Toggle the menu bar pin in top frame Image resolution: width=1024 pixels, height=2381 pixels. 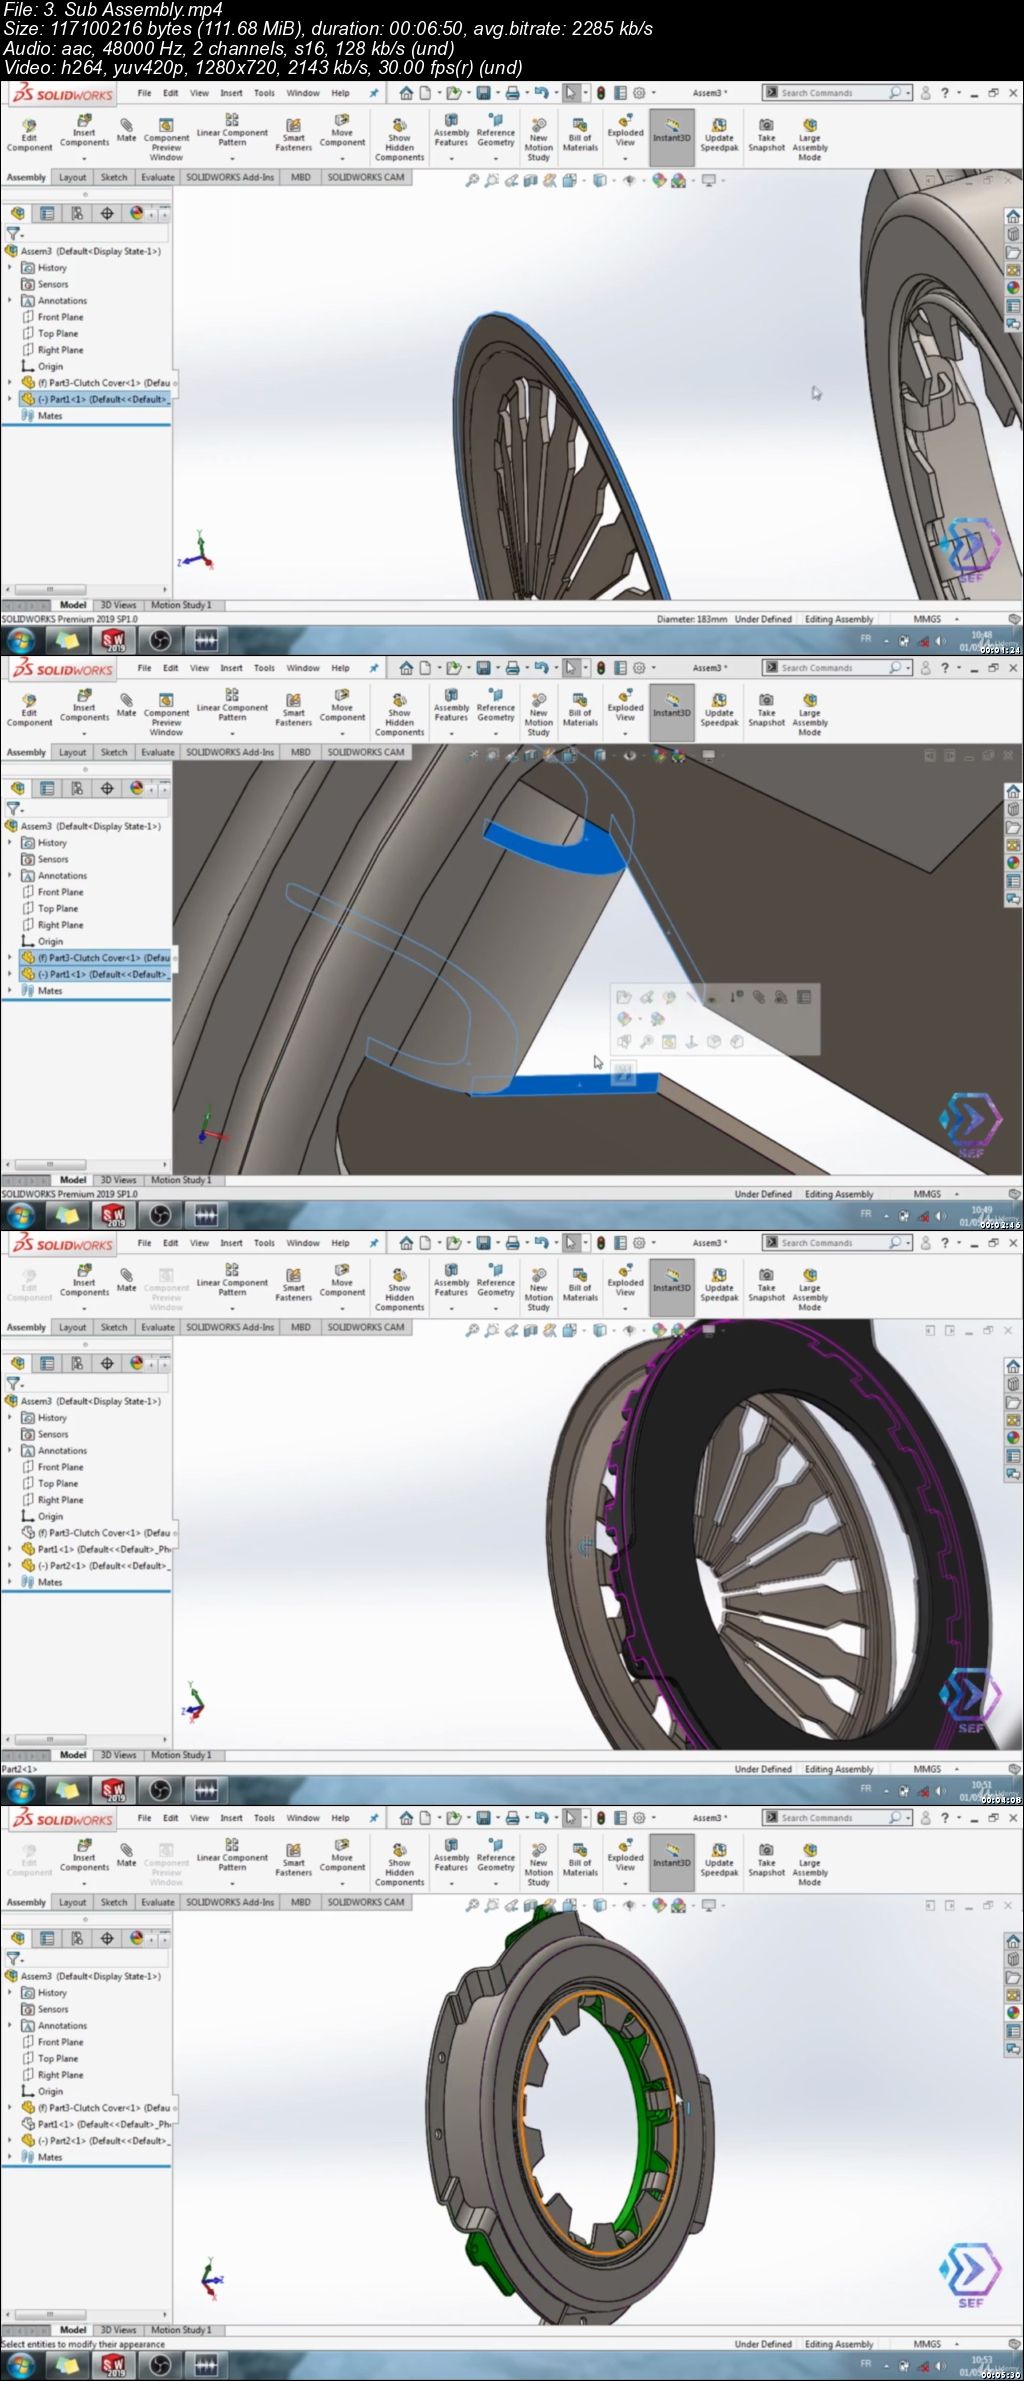pos(374,93)
